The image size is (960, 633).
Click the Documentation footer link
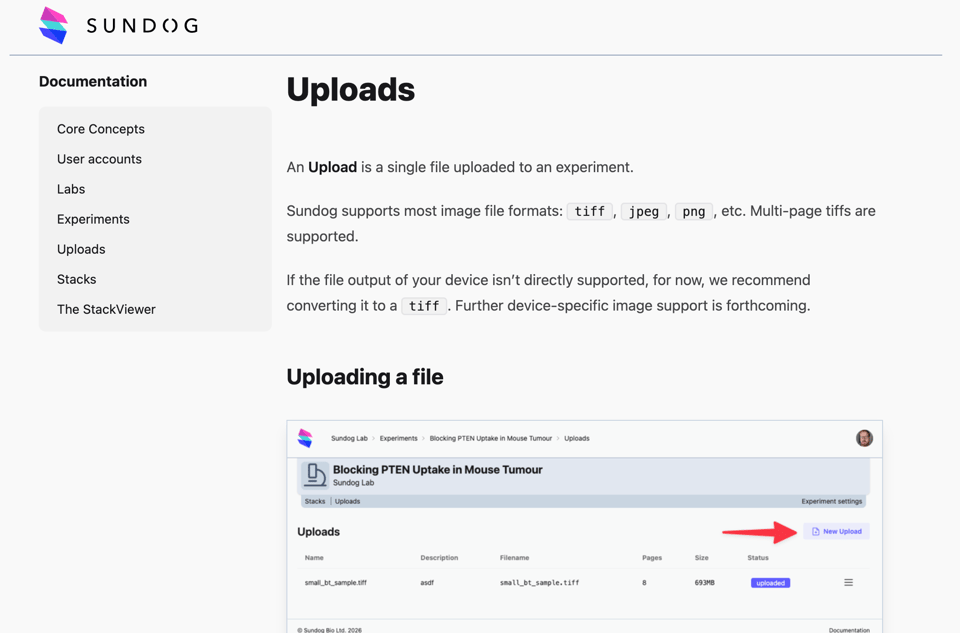pyautogui.click(x=849, y=629)
